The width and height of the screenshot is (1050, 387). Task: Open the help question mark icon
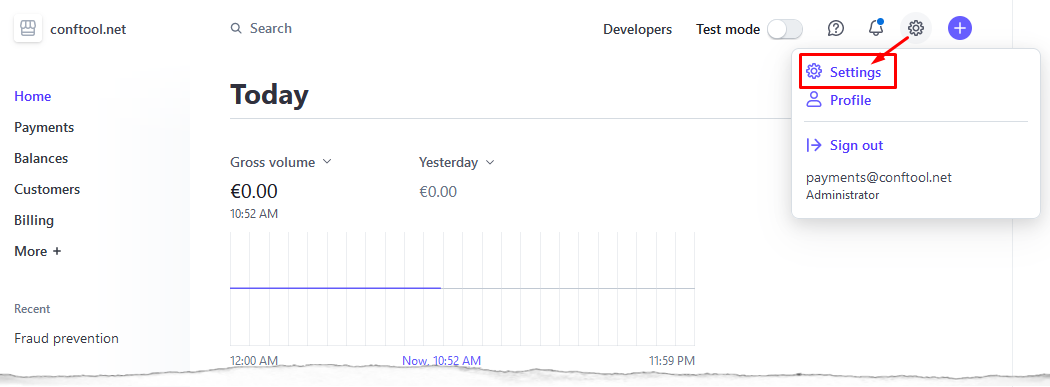pyautogui.click(x=835, y=28)
